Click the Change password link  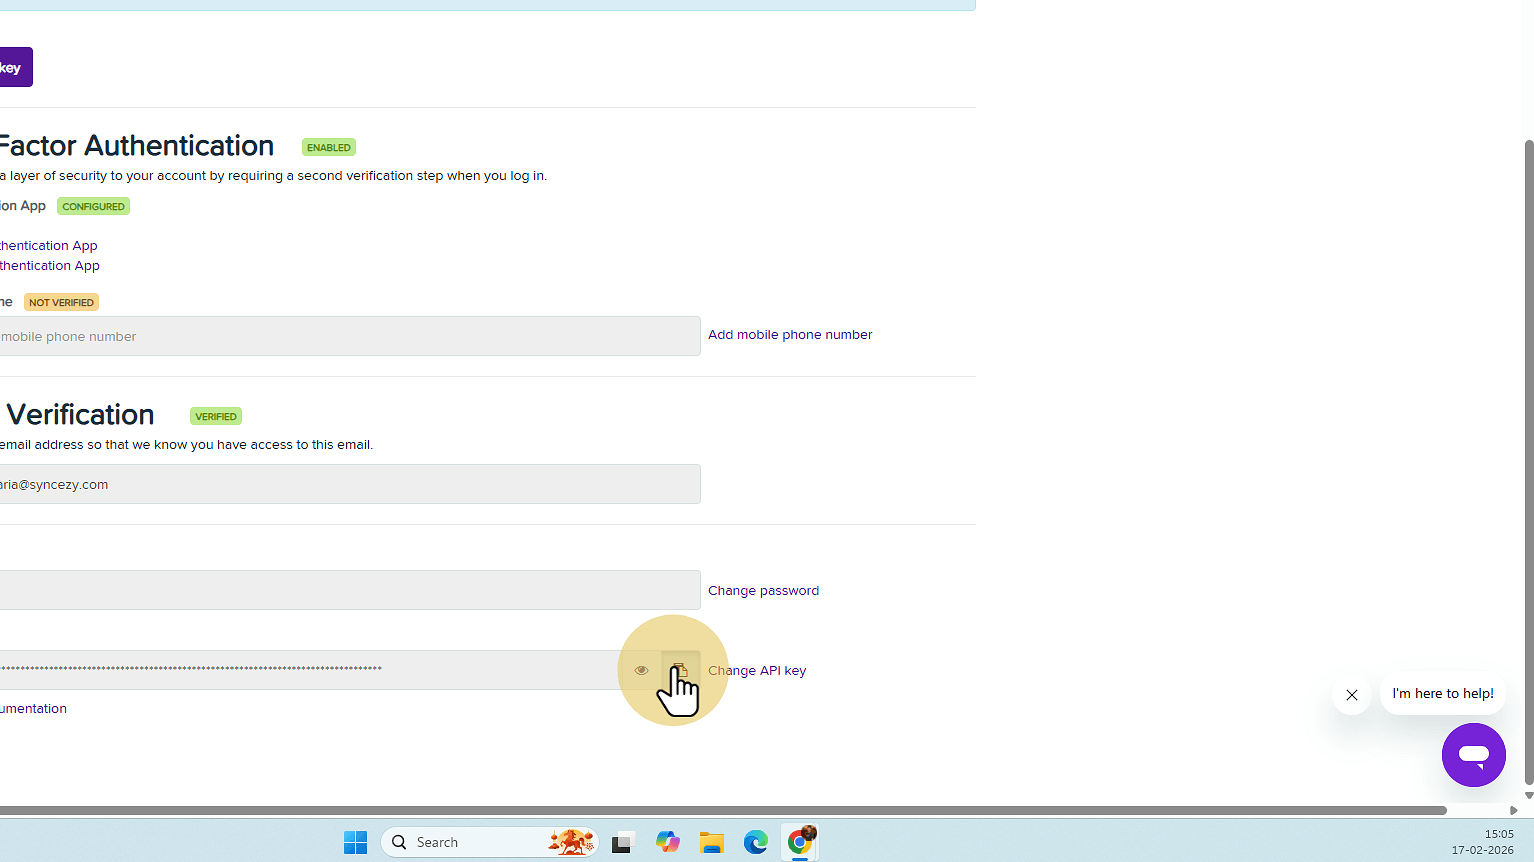click(763, 591)
